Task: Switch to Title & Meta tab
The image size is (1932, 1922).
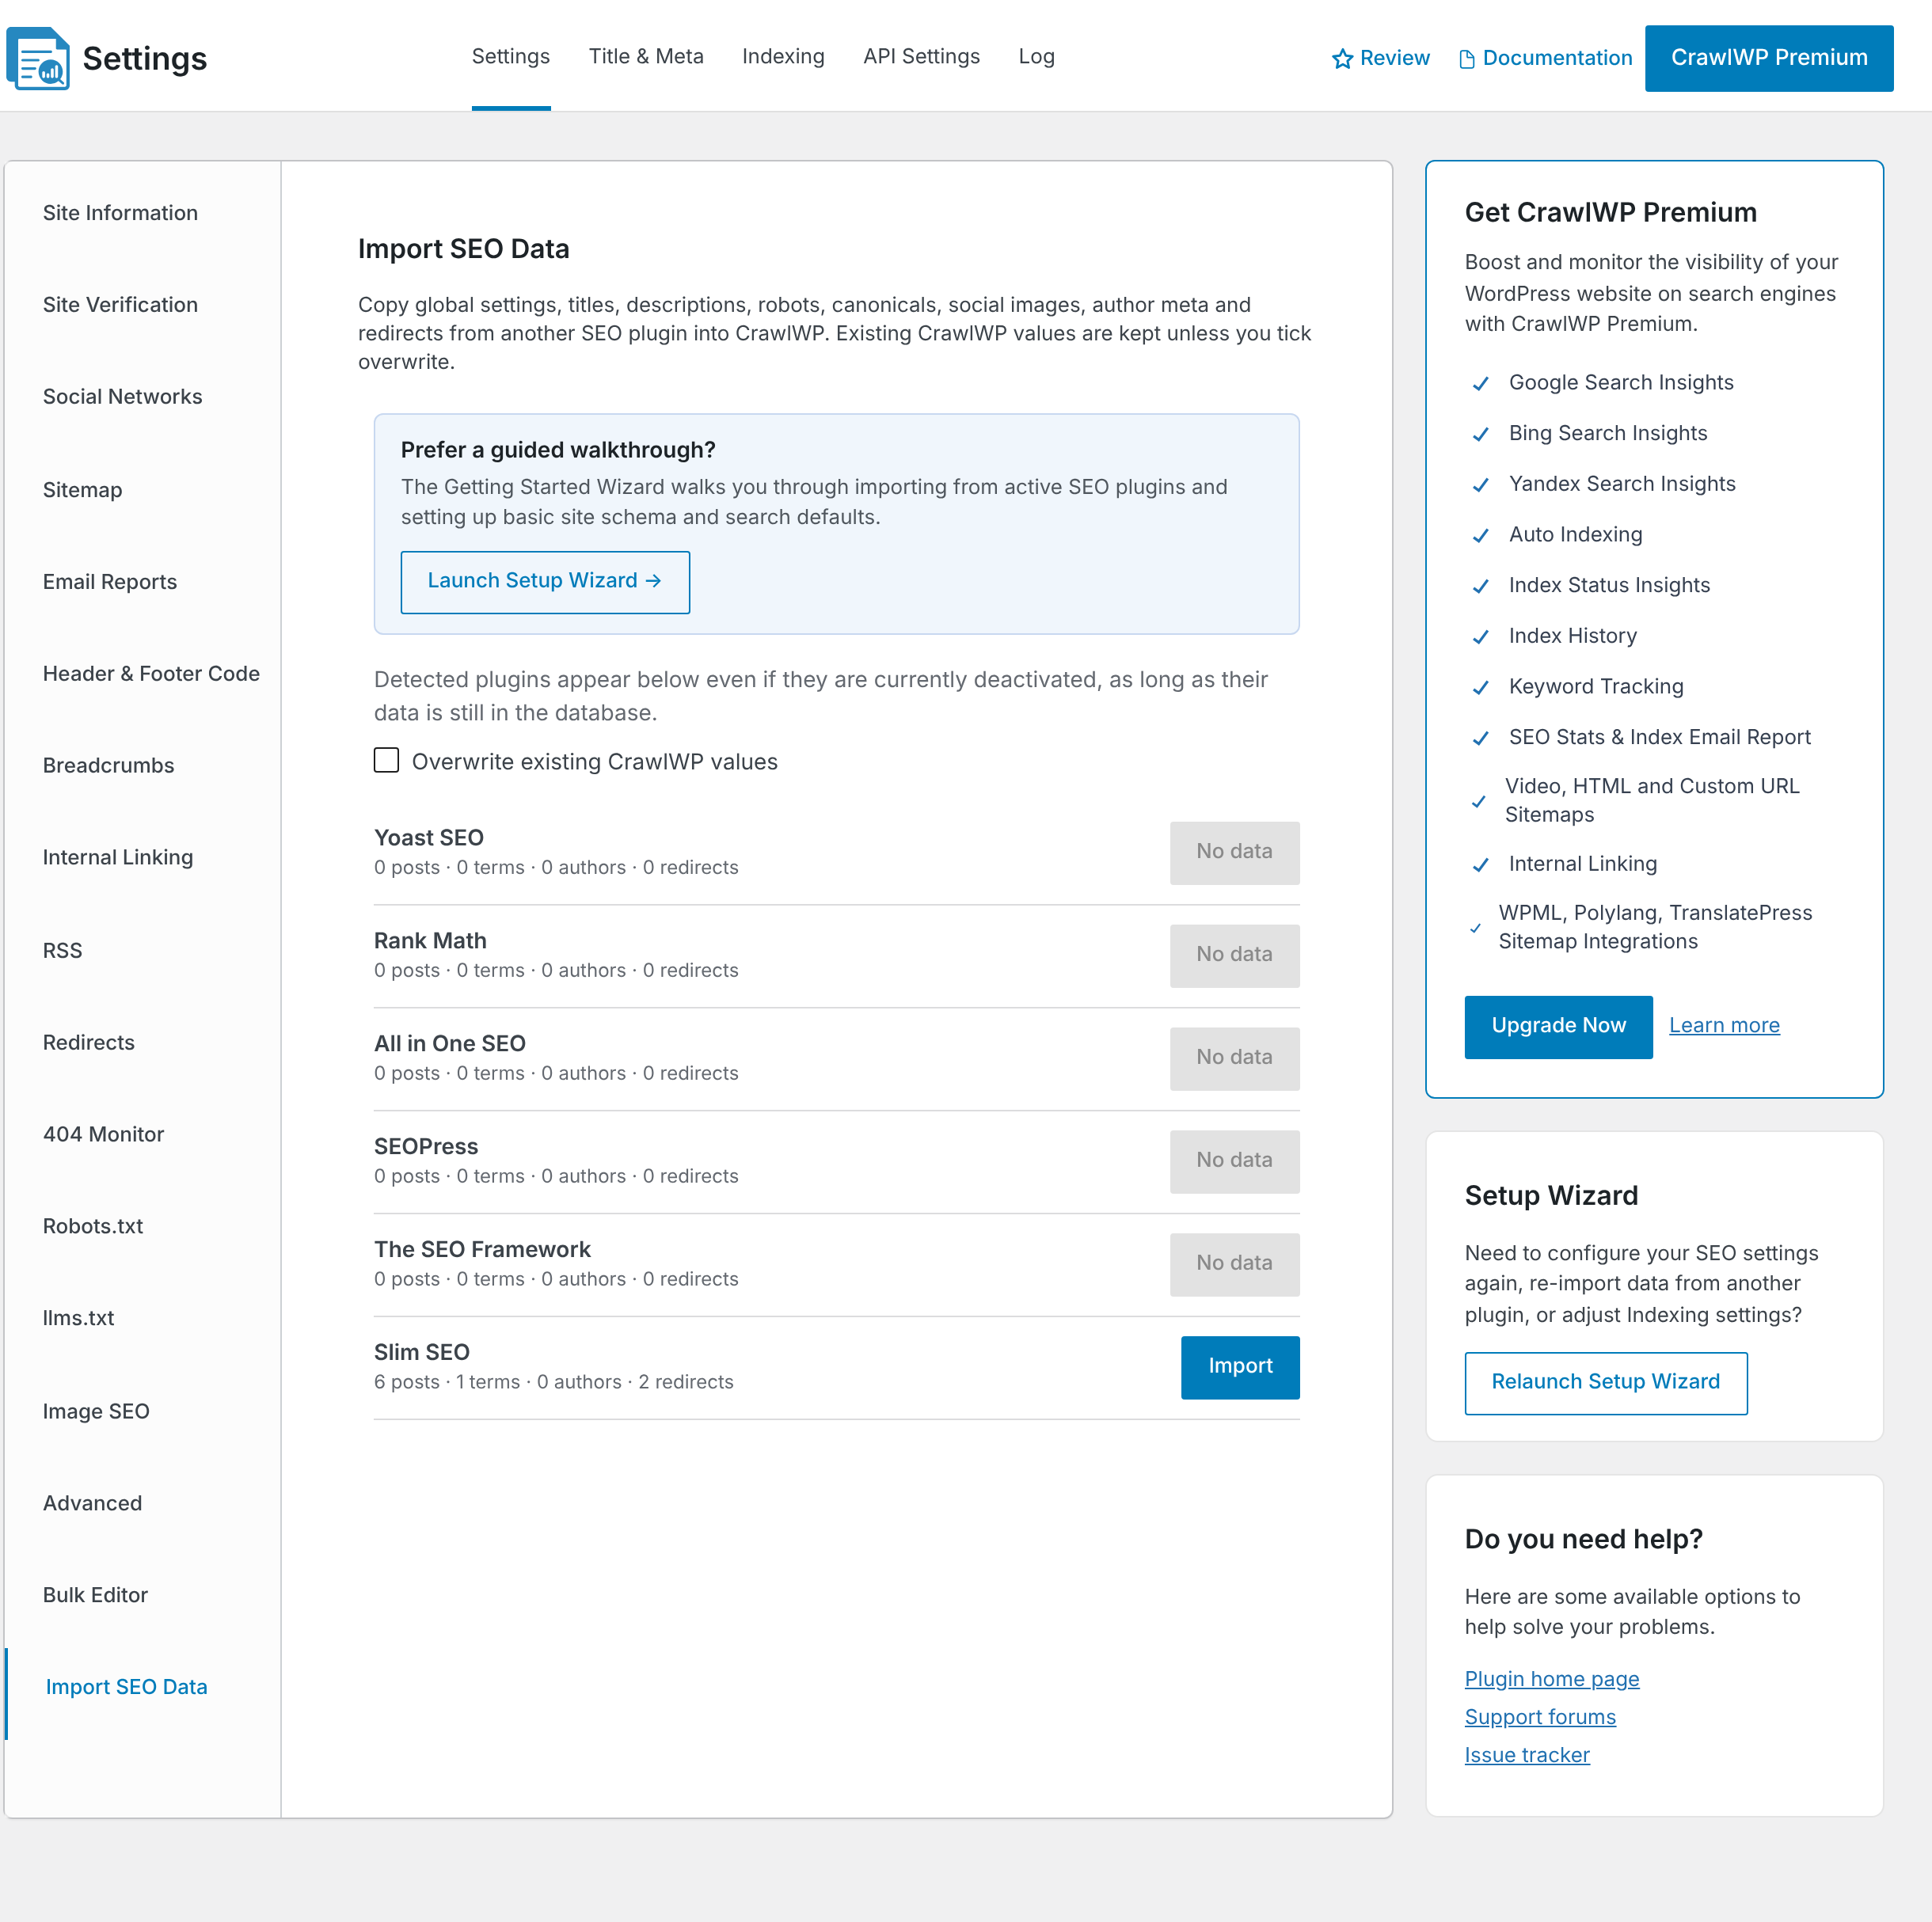Action: 645,56
